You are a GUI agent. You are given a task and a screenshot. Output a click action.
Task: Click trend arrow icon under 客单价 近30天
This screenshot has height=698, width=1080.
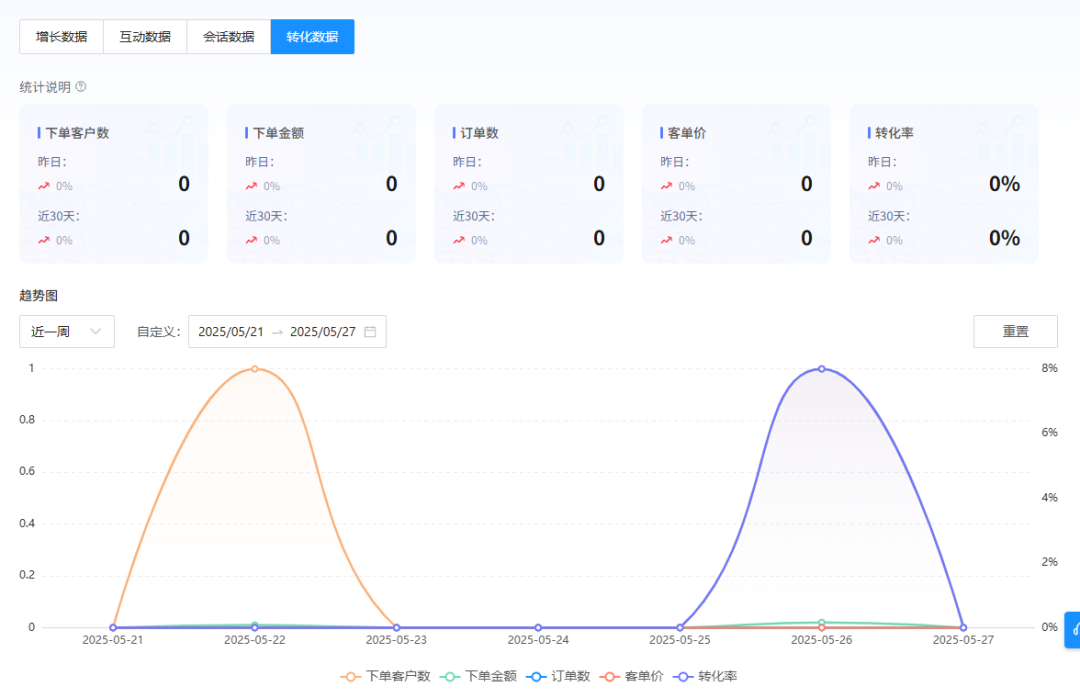click(666, 240)
